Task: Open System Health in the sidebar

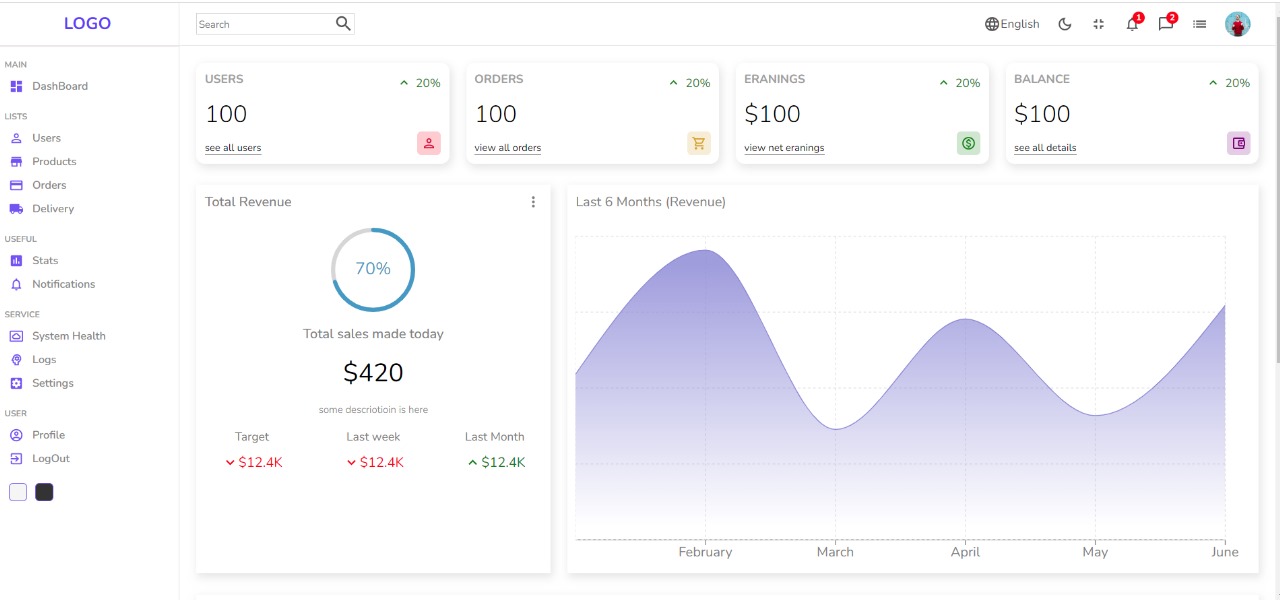Action: pyautogui.click(x=69, y=336)
